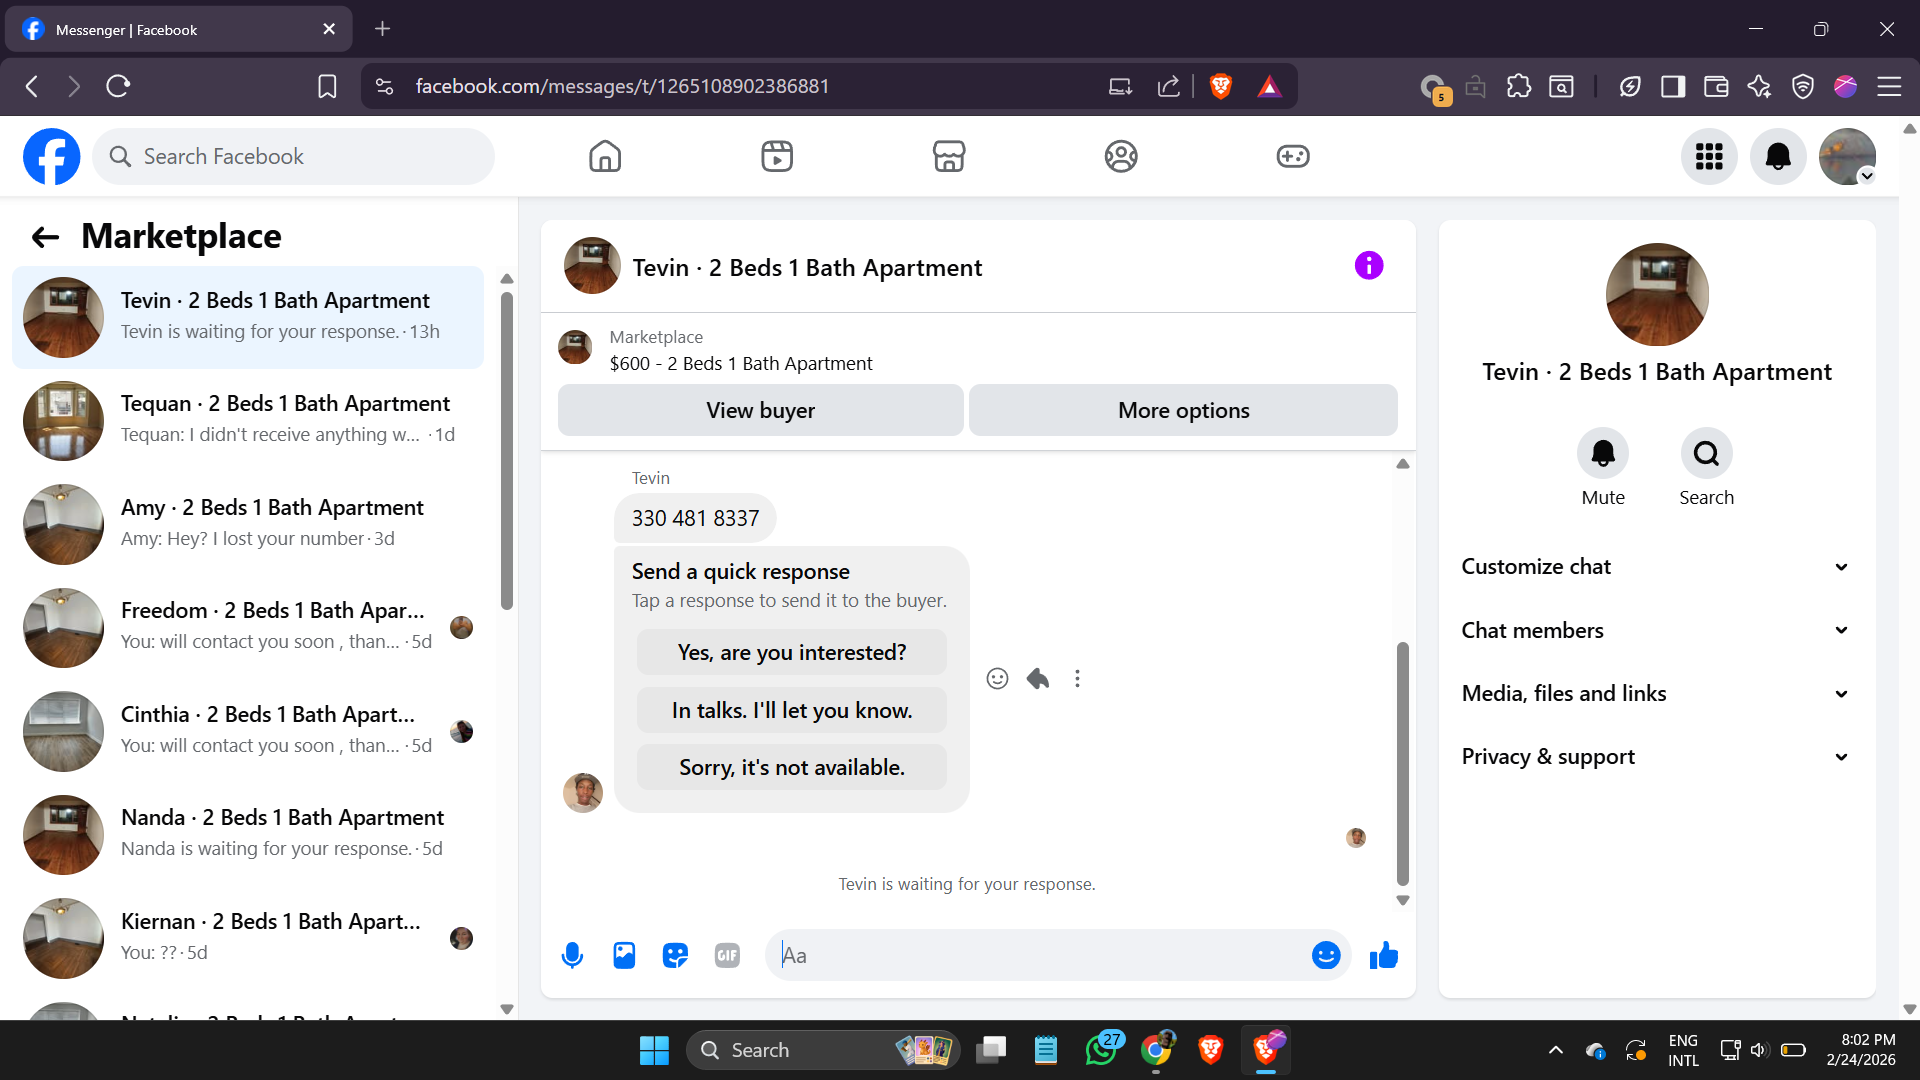
Task: Attach a photo with image icon
Action: [624, 955]
